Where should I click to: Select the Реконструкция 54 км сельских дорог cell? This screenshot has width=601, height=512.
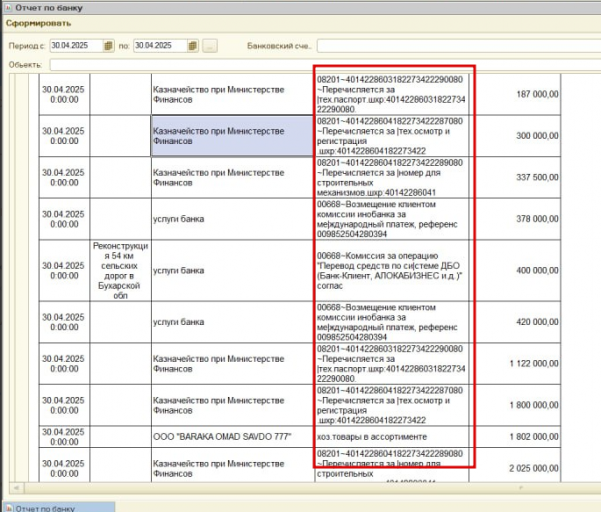tap(119, 269)
